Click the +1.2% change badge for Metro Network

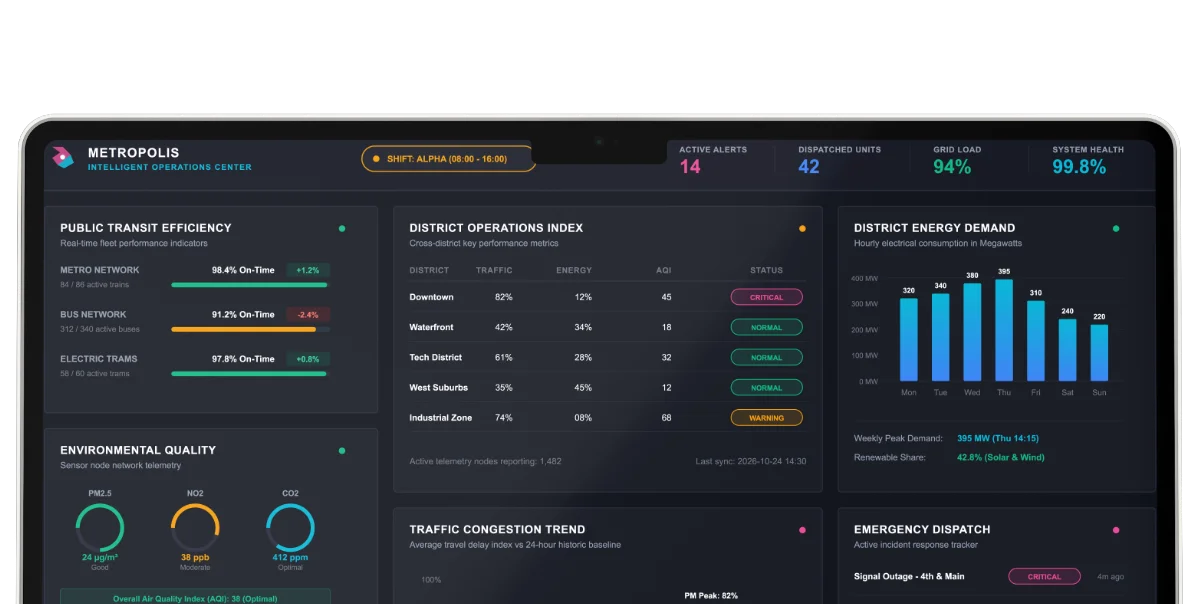[x=308, y=270]
